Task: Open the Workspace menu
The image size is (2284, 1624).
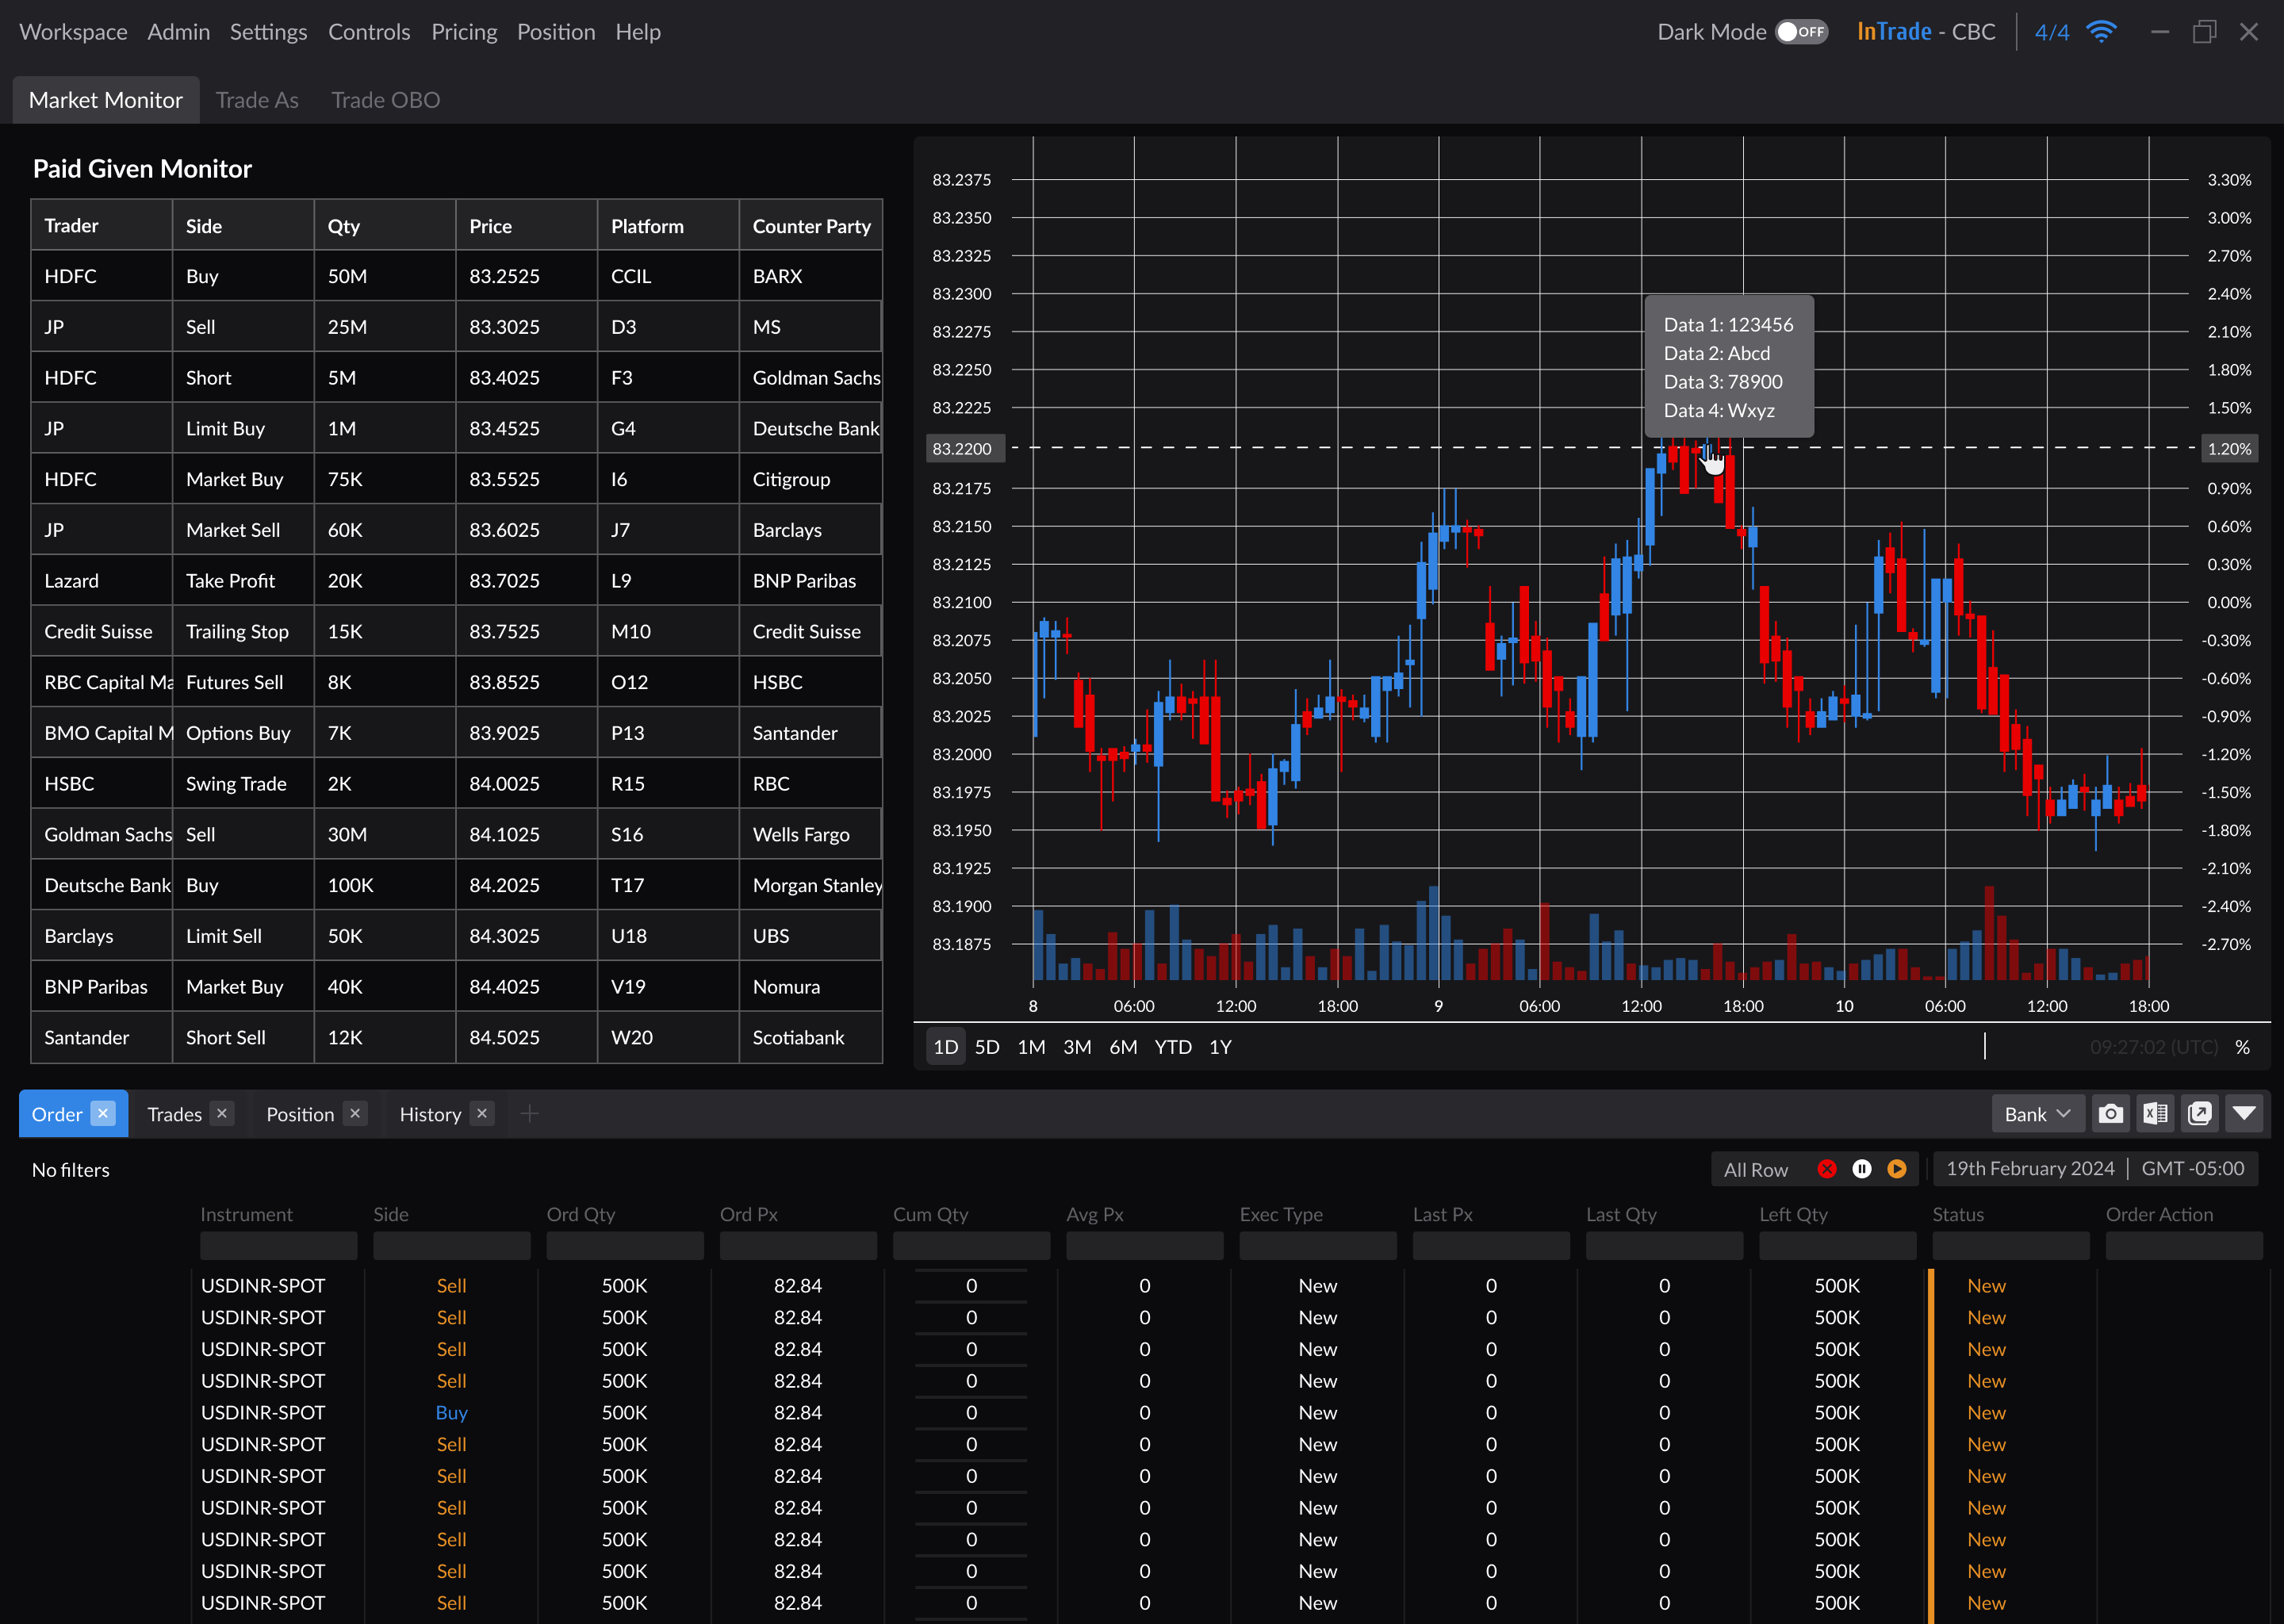Action: click(x=73, y=32)
